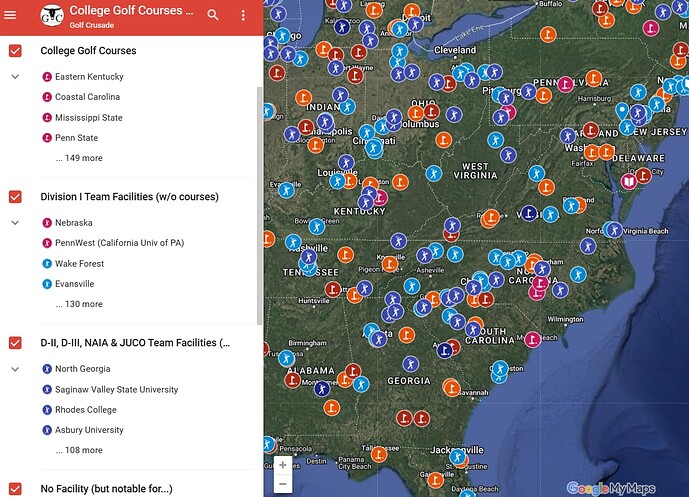Click the sidebar vertical scrollbar
This screenshot has width=689, height=497.
click(259, 206)
